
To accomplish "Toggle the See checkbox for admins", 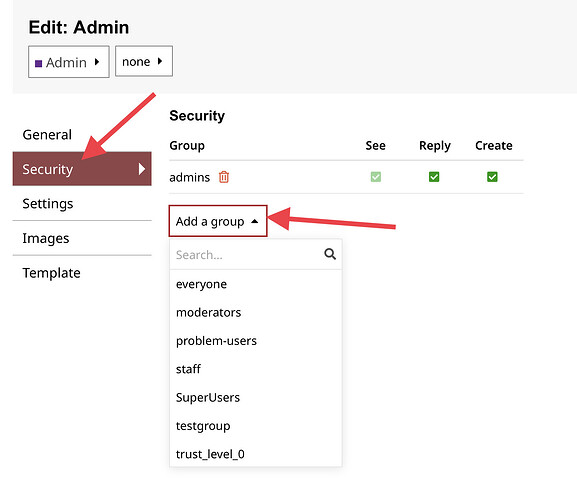I will tap(376, 177).
